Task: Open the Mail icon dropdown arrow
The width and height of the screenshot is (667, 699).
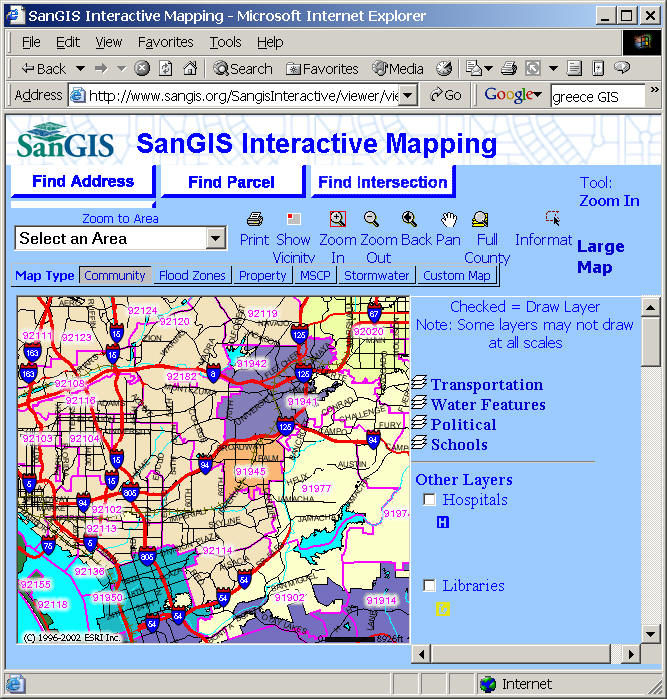Action: coord(488,69)
